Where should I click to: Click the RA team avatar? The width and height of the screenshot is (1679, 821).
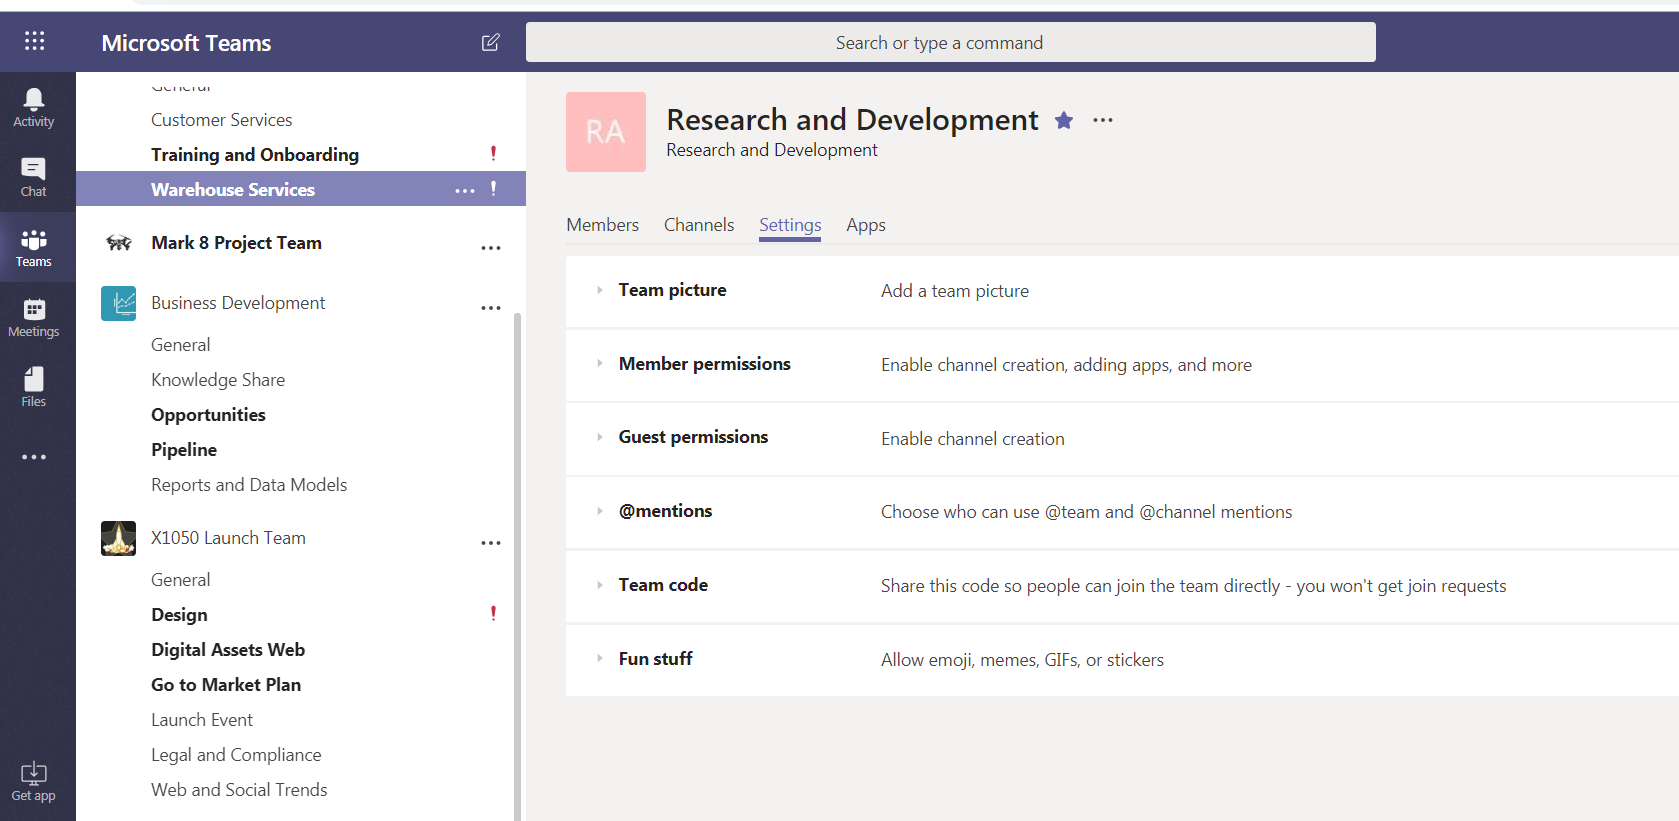click(606, 132)
